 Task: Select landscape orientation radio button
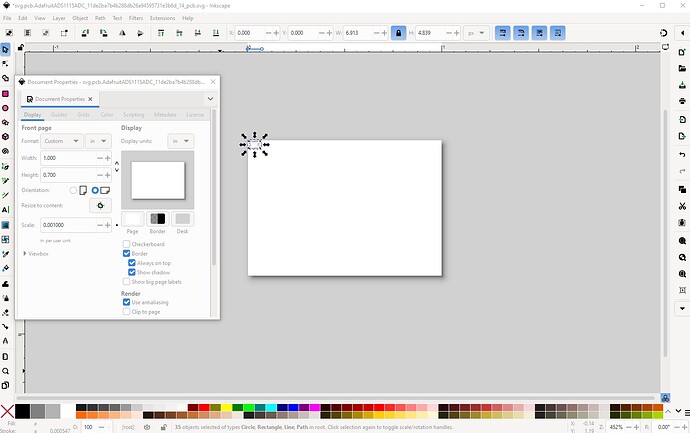[x=95, y=191]
